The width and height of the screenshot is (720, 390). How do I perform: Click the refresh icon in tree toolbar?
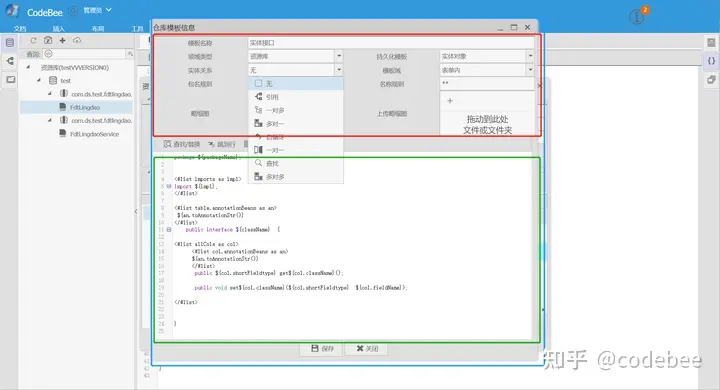(x=33, y=40)
